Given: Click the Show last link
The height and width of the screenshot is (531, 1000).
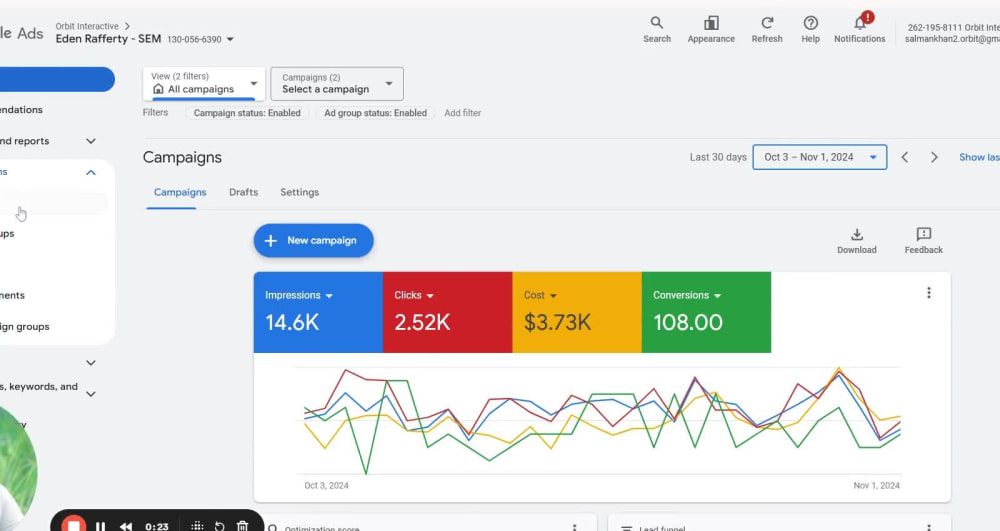Looking at the screenshot, I should (x=979, y=157).
